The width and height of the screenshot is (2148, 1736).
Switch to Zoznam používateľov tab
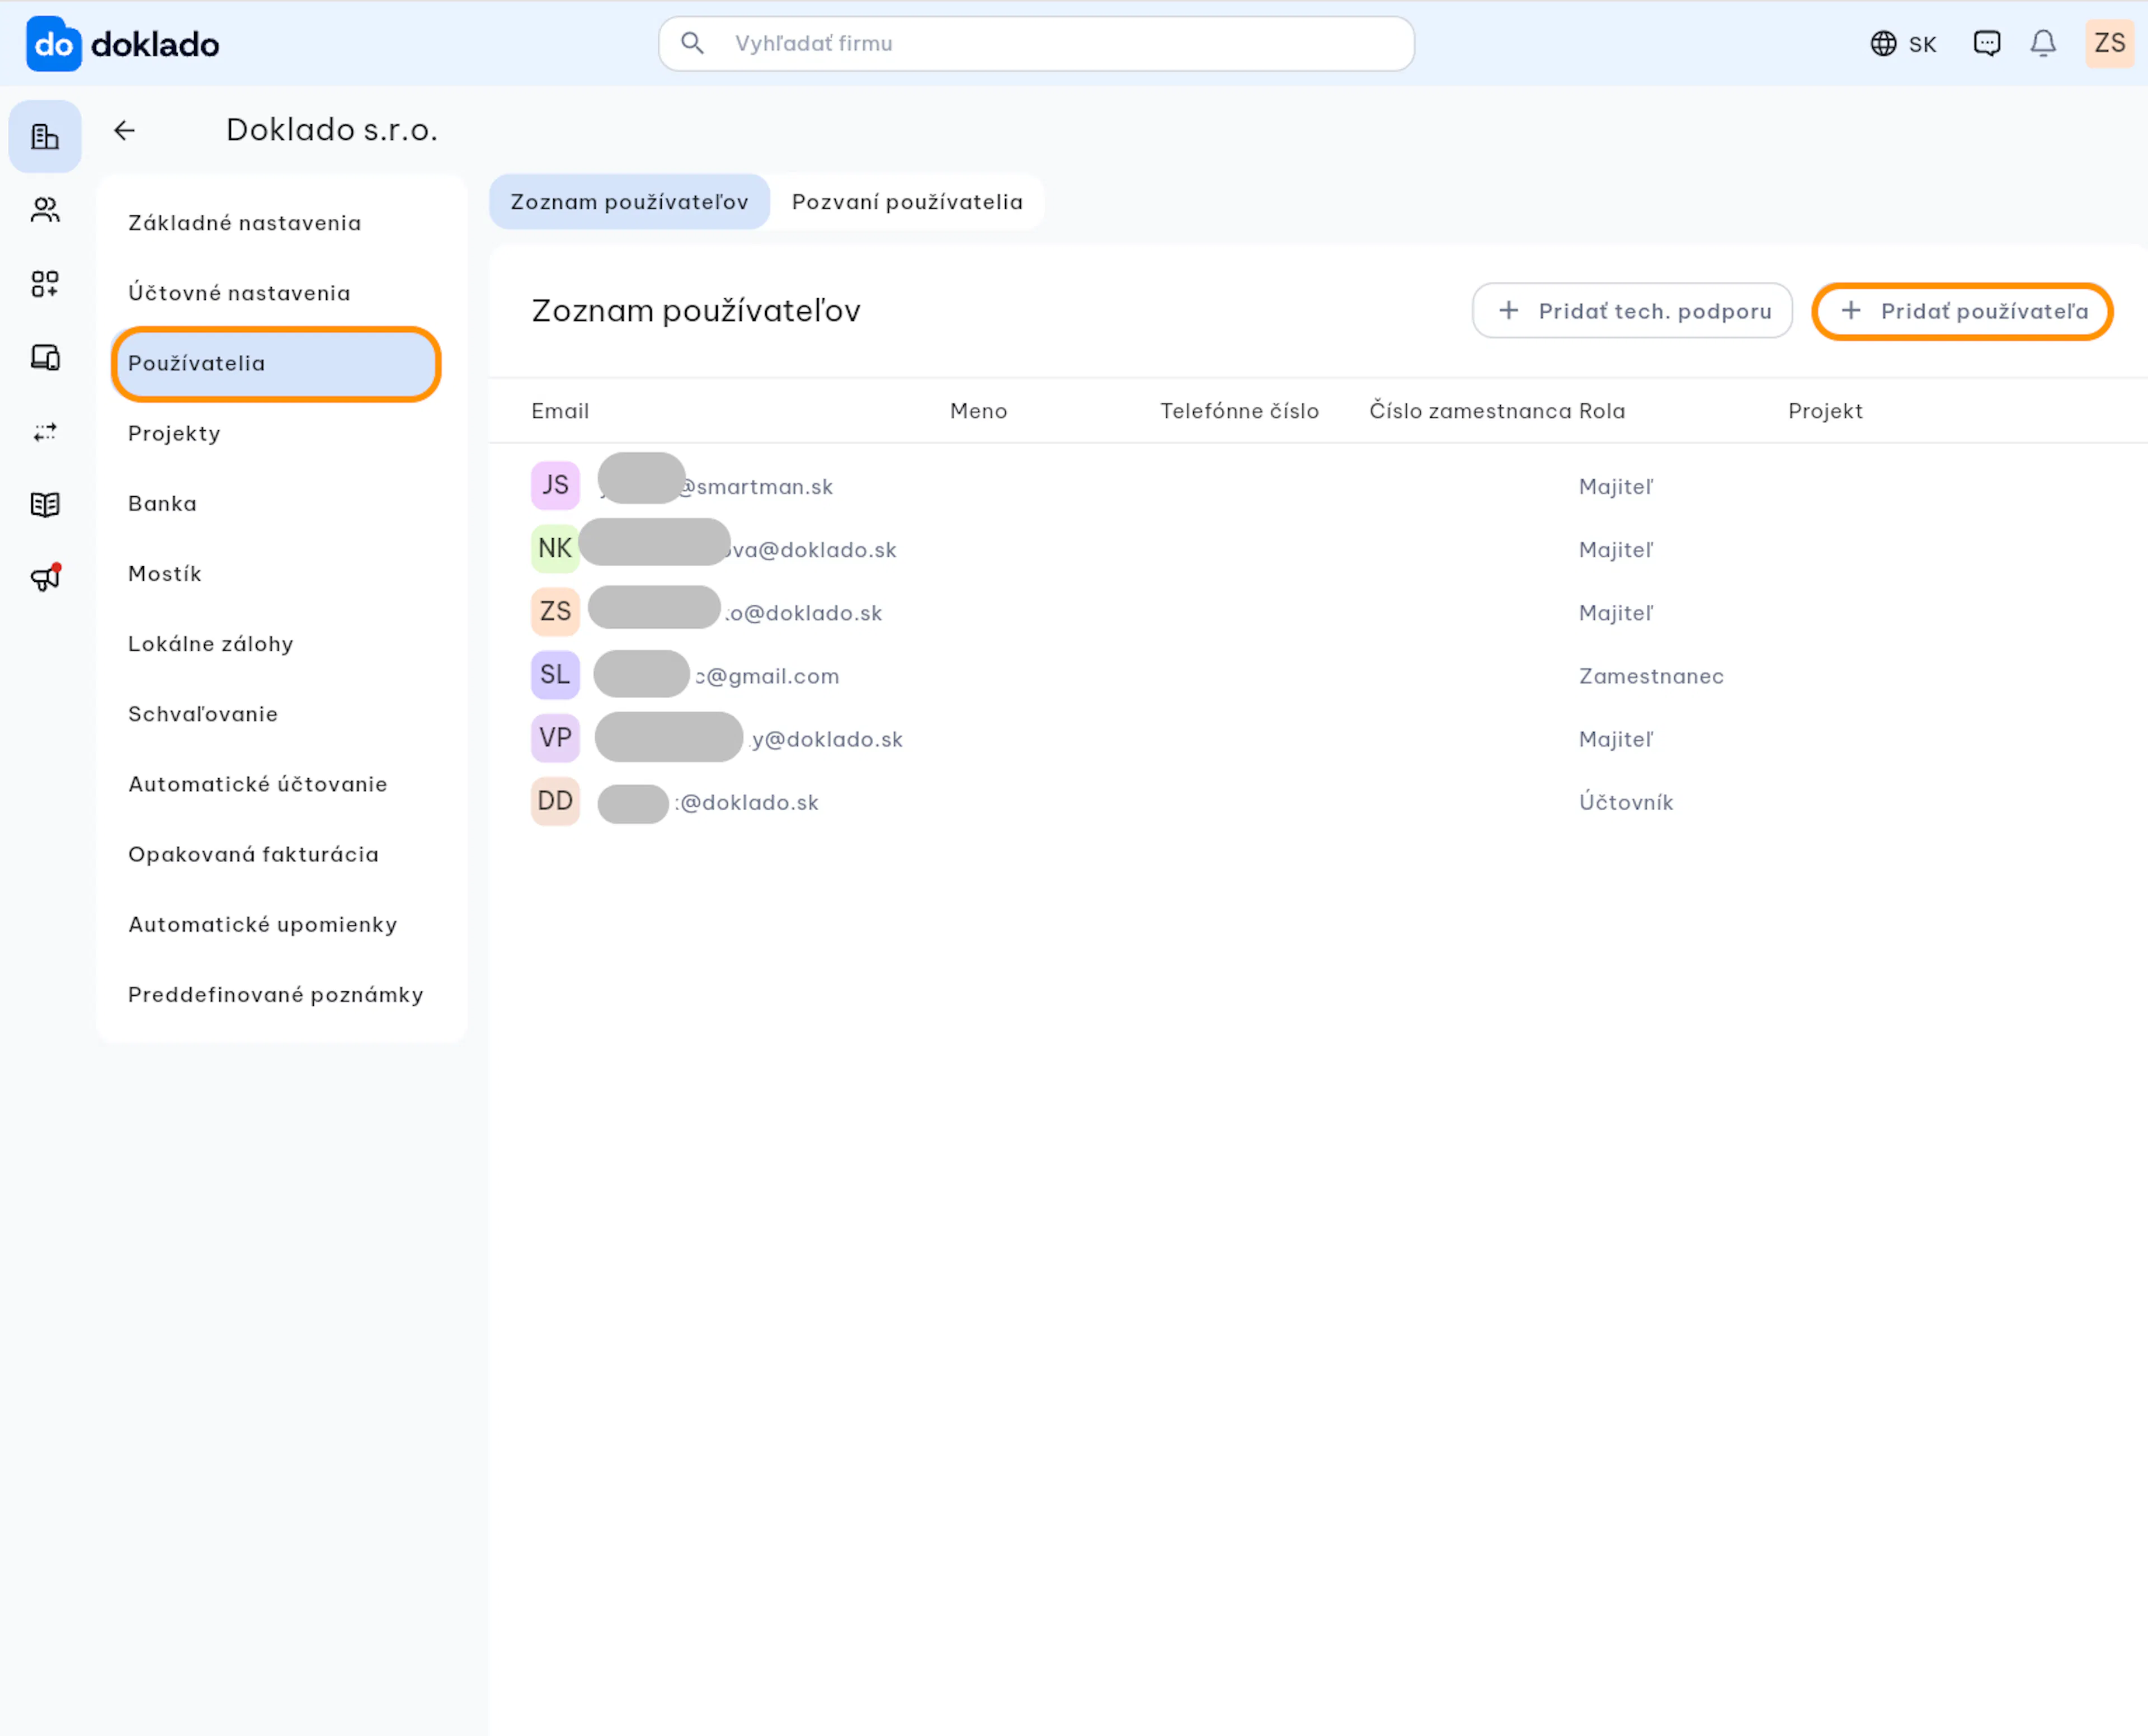[x=629, y=202]
